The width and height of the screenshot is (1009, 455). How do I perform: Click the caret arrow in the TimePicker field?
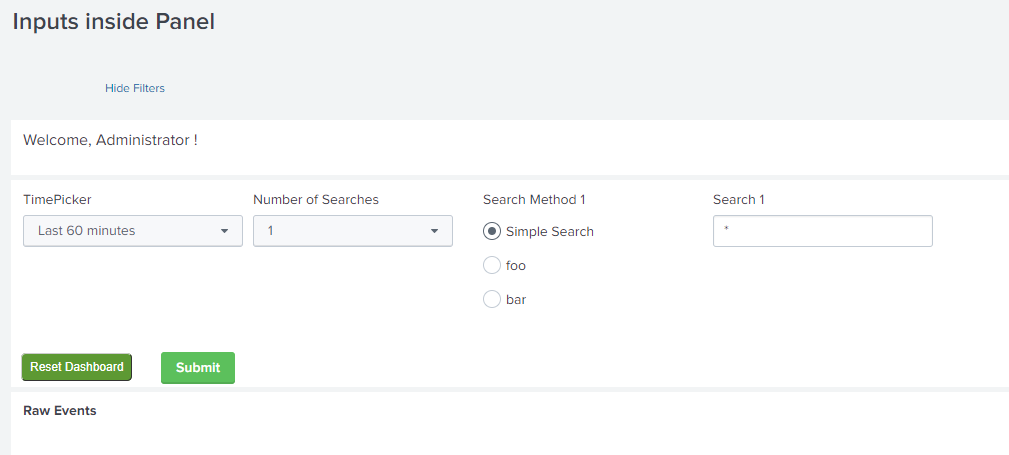[224, 231]
